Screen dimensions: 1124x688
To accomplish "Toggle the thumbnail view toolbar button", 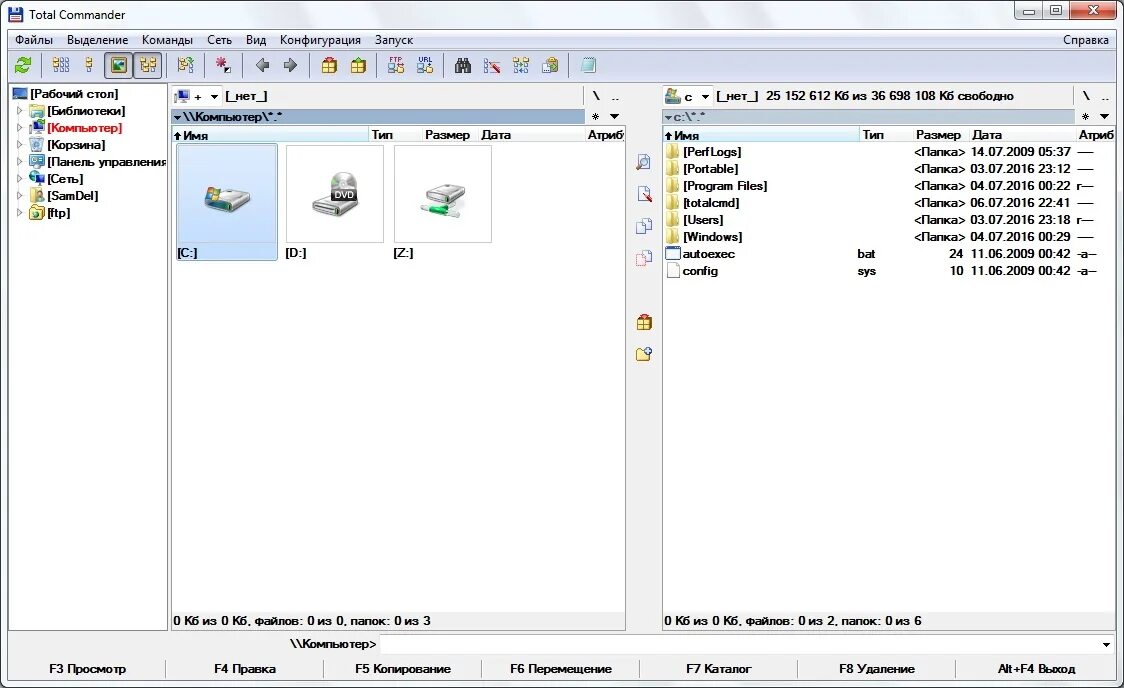I will (x=118, y=65).
